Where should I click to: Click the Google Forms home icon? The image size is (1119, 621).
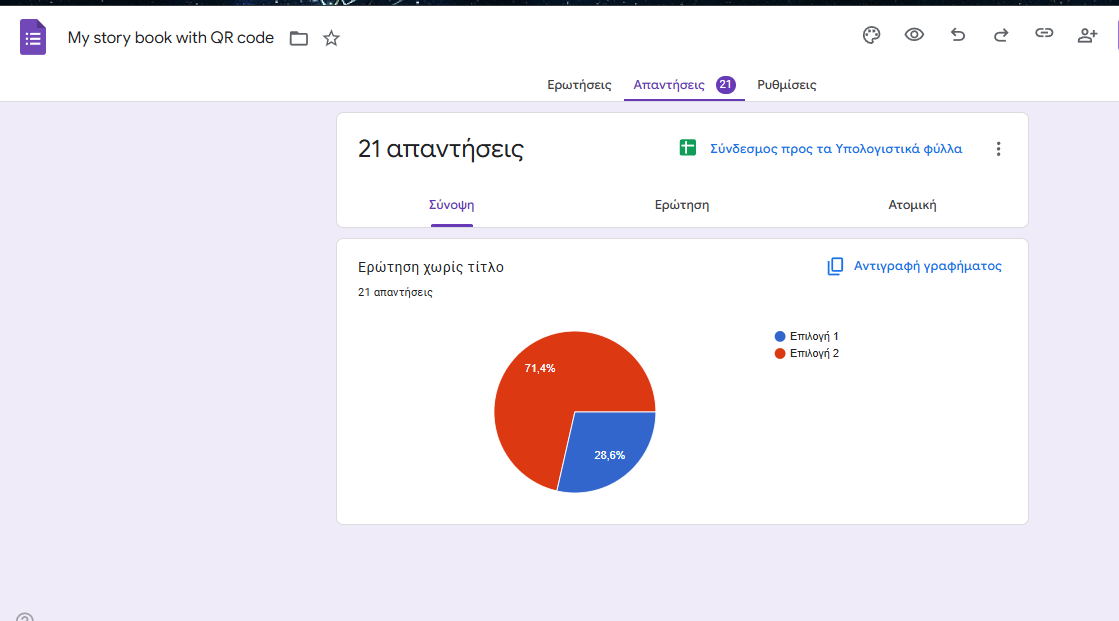(x=33, y=38)
